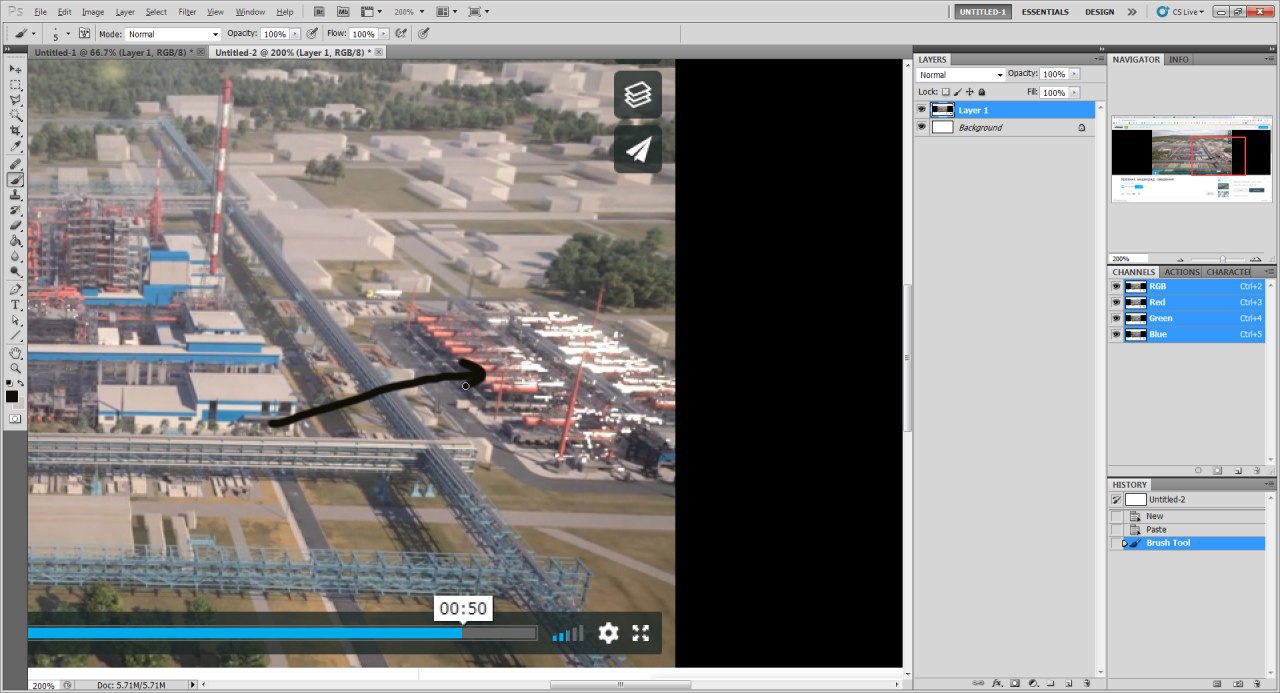The height and width of the screenshot is (693, 1280).
Task: Open the brush Mode dropdown
Action: pos(172,34)
